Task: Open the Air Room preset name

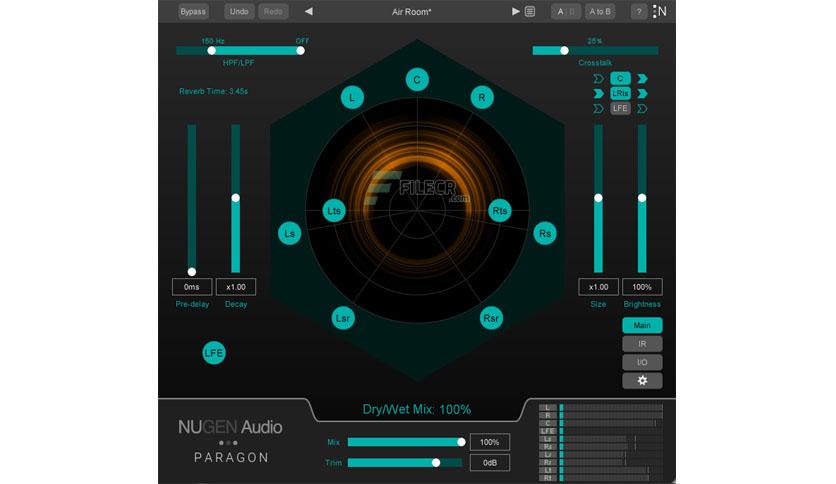Action: pos(412,12)
